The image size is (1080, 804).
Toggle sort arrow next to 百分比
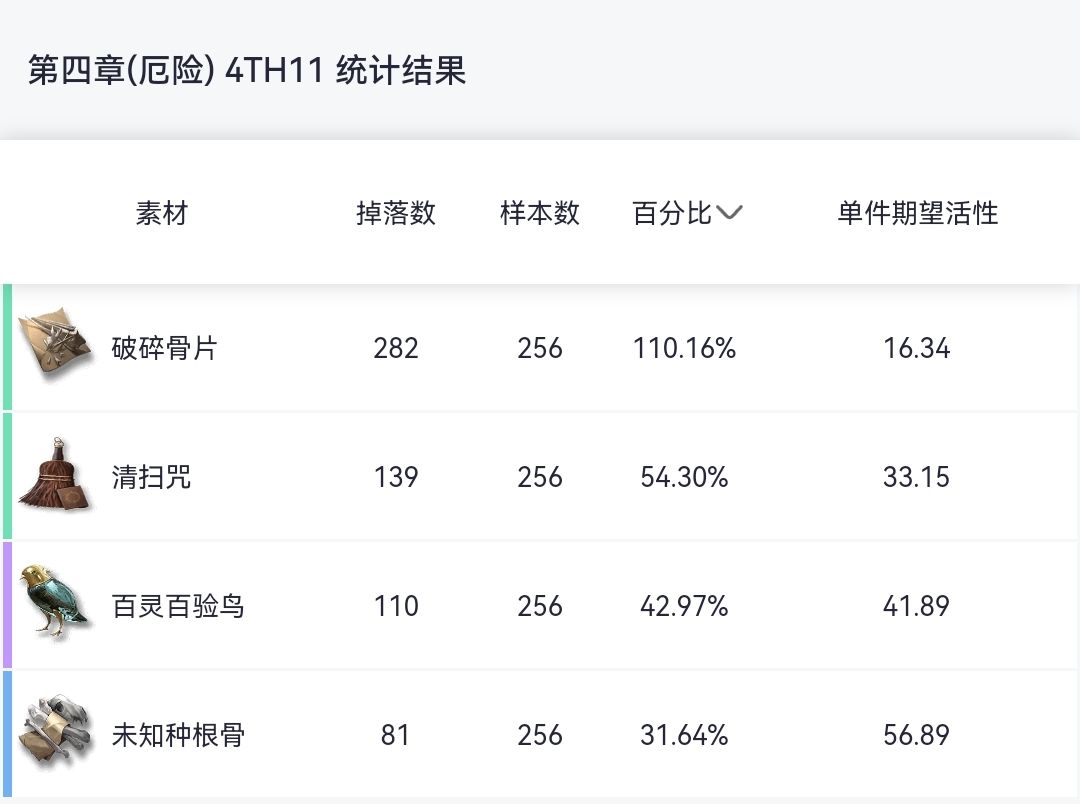729,213
